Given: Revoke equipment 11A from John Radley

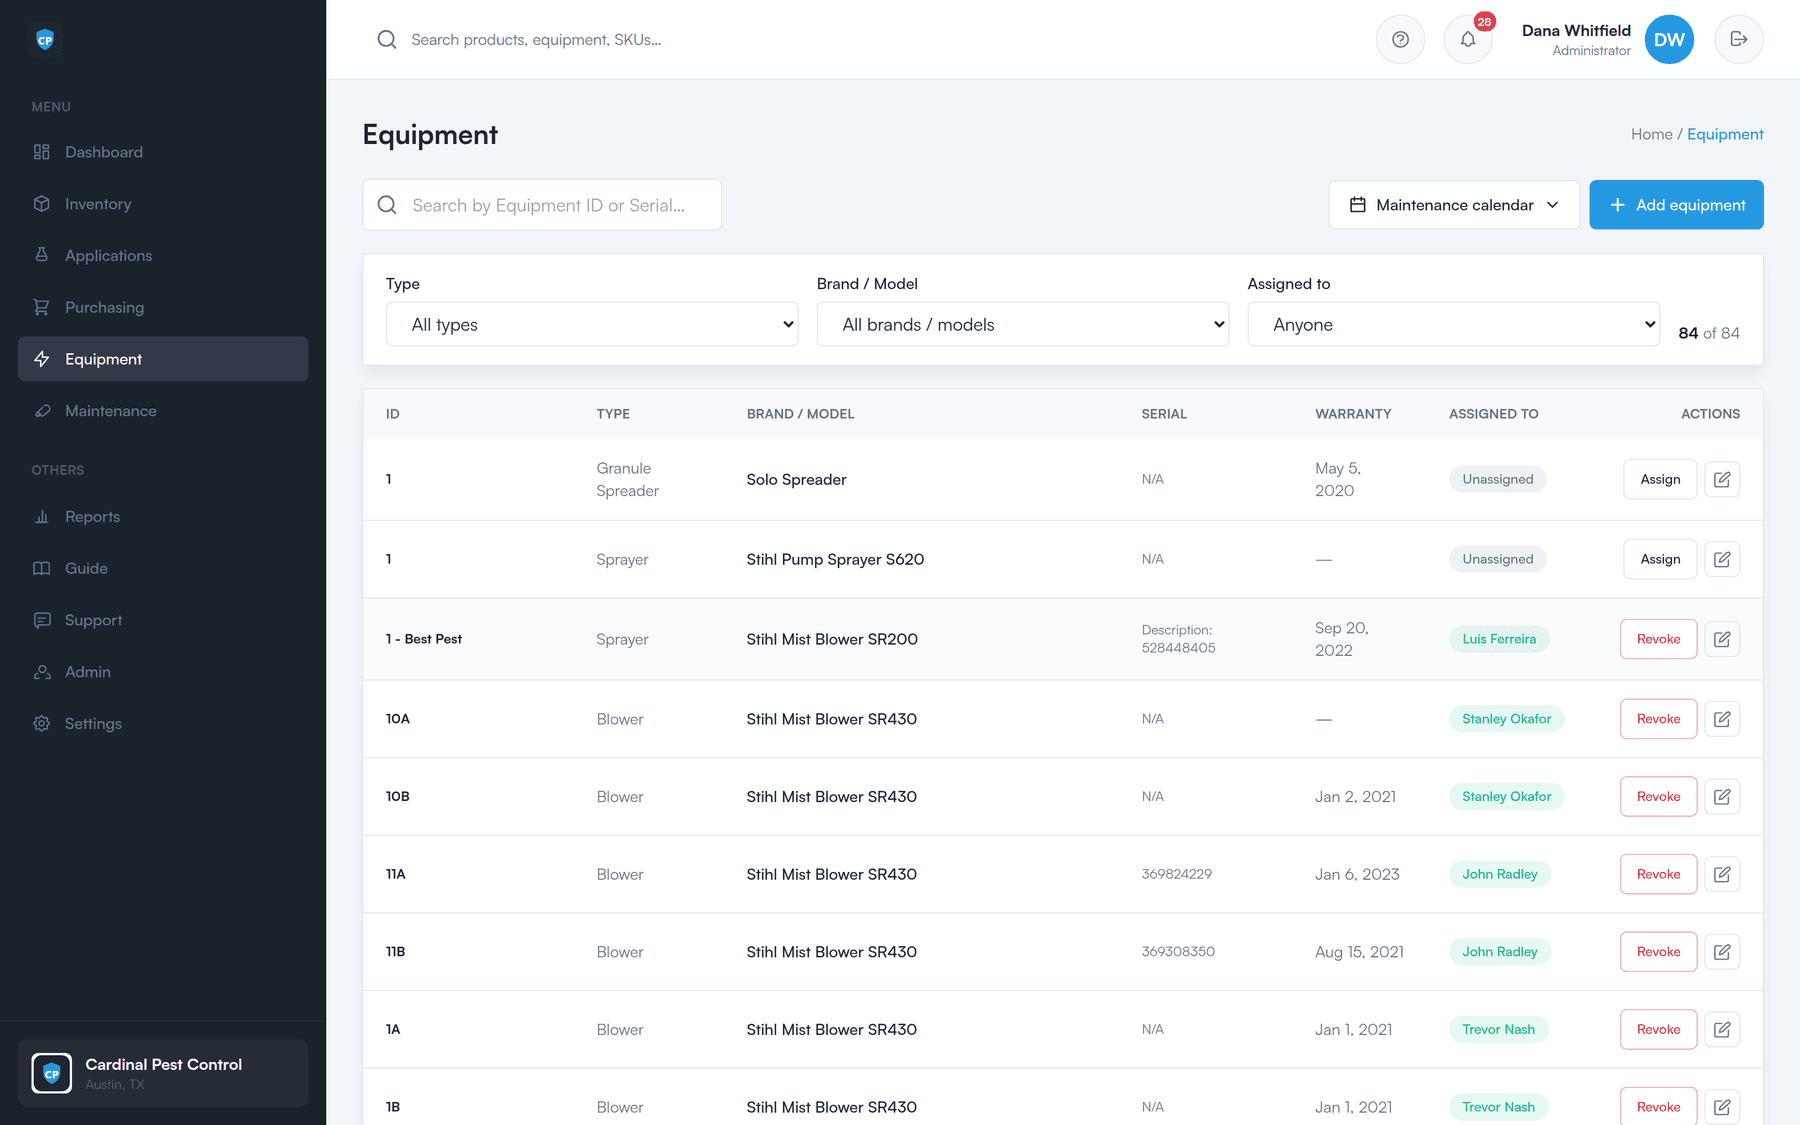Looking at the screenshot, I should tap(1658, 874).
